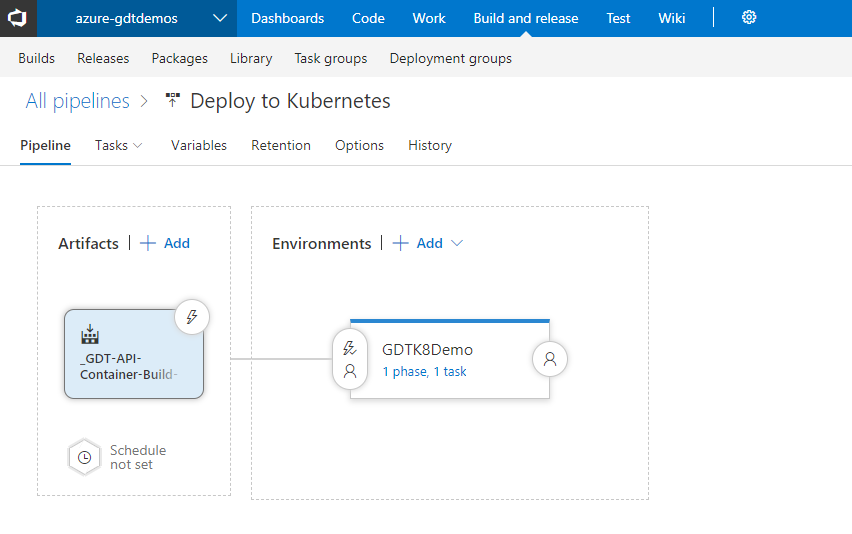
Task: Select the _GDT-API-Container-Build artifact card
Action: [134, 354]
